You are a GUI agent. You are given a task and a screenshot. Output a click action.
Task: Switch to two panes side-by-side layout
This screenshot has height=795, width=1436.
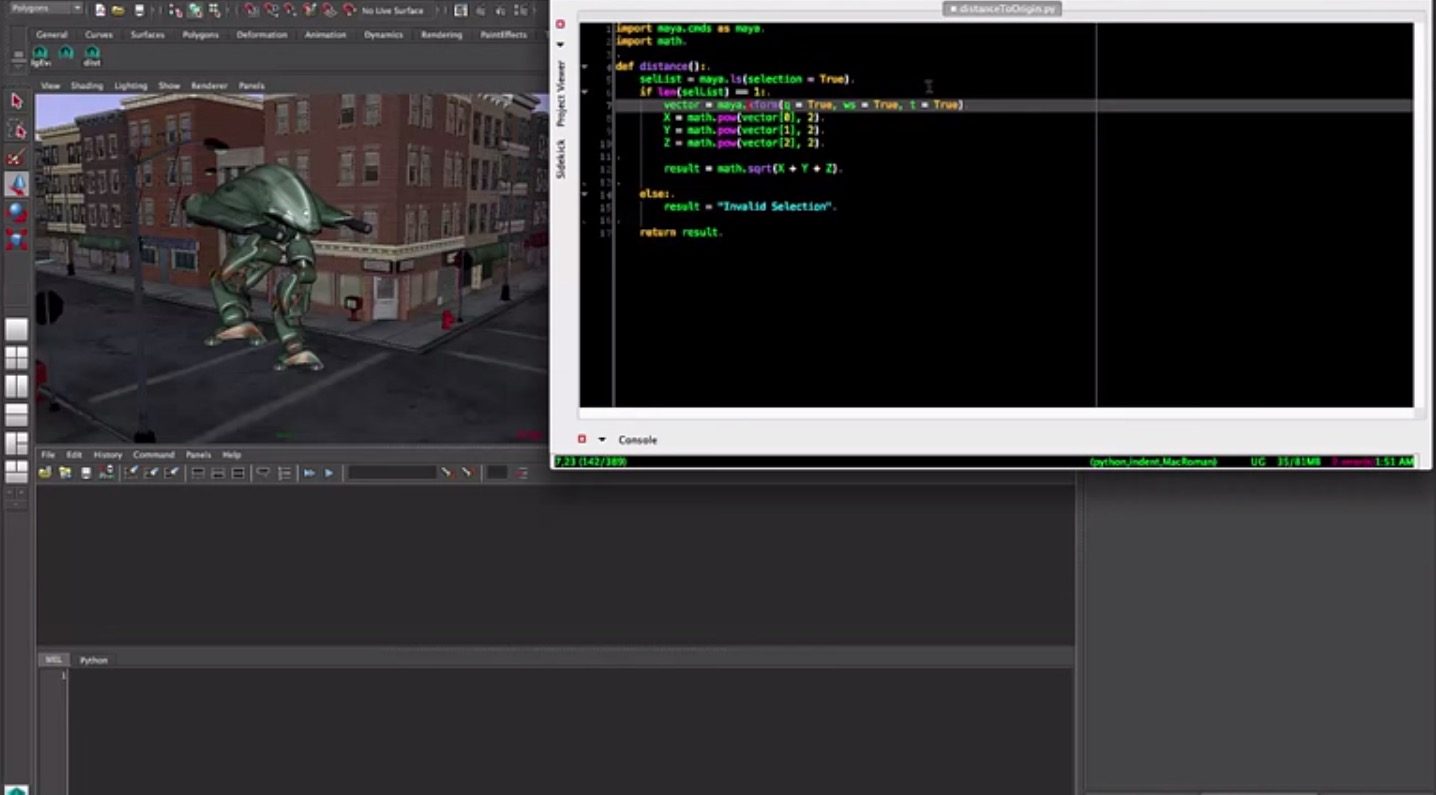pos(16,386)
